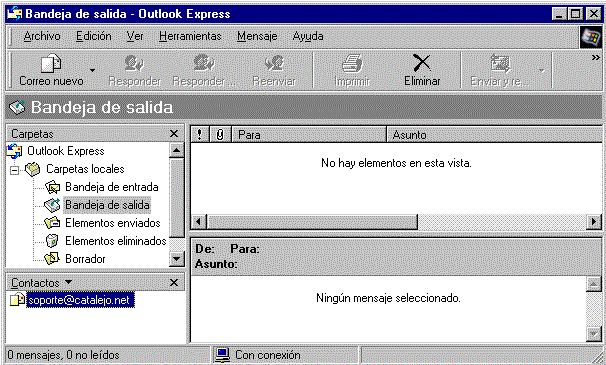The width and height of the screenshot is (606, 365).
Task: Click the Correo nuevo toolbar icon
Action: pyautogui.click(x=51, y=64)
